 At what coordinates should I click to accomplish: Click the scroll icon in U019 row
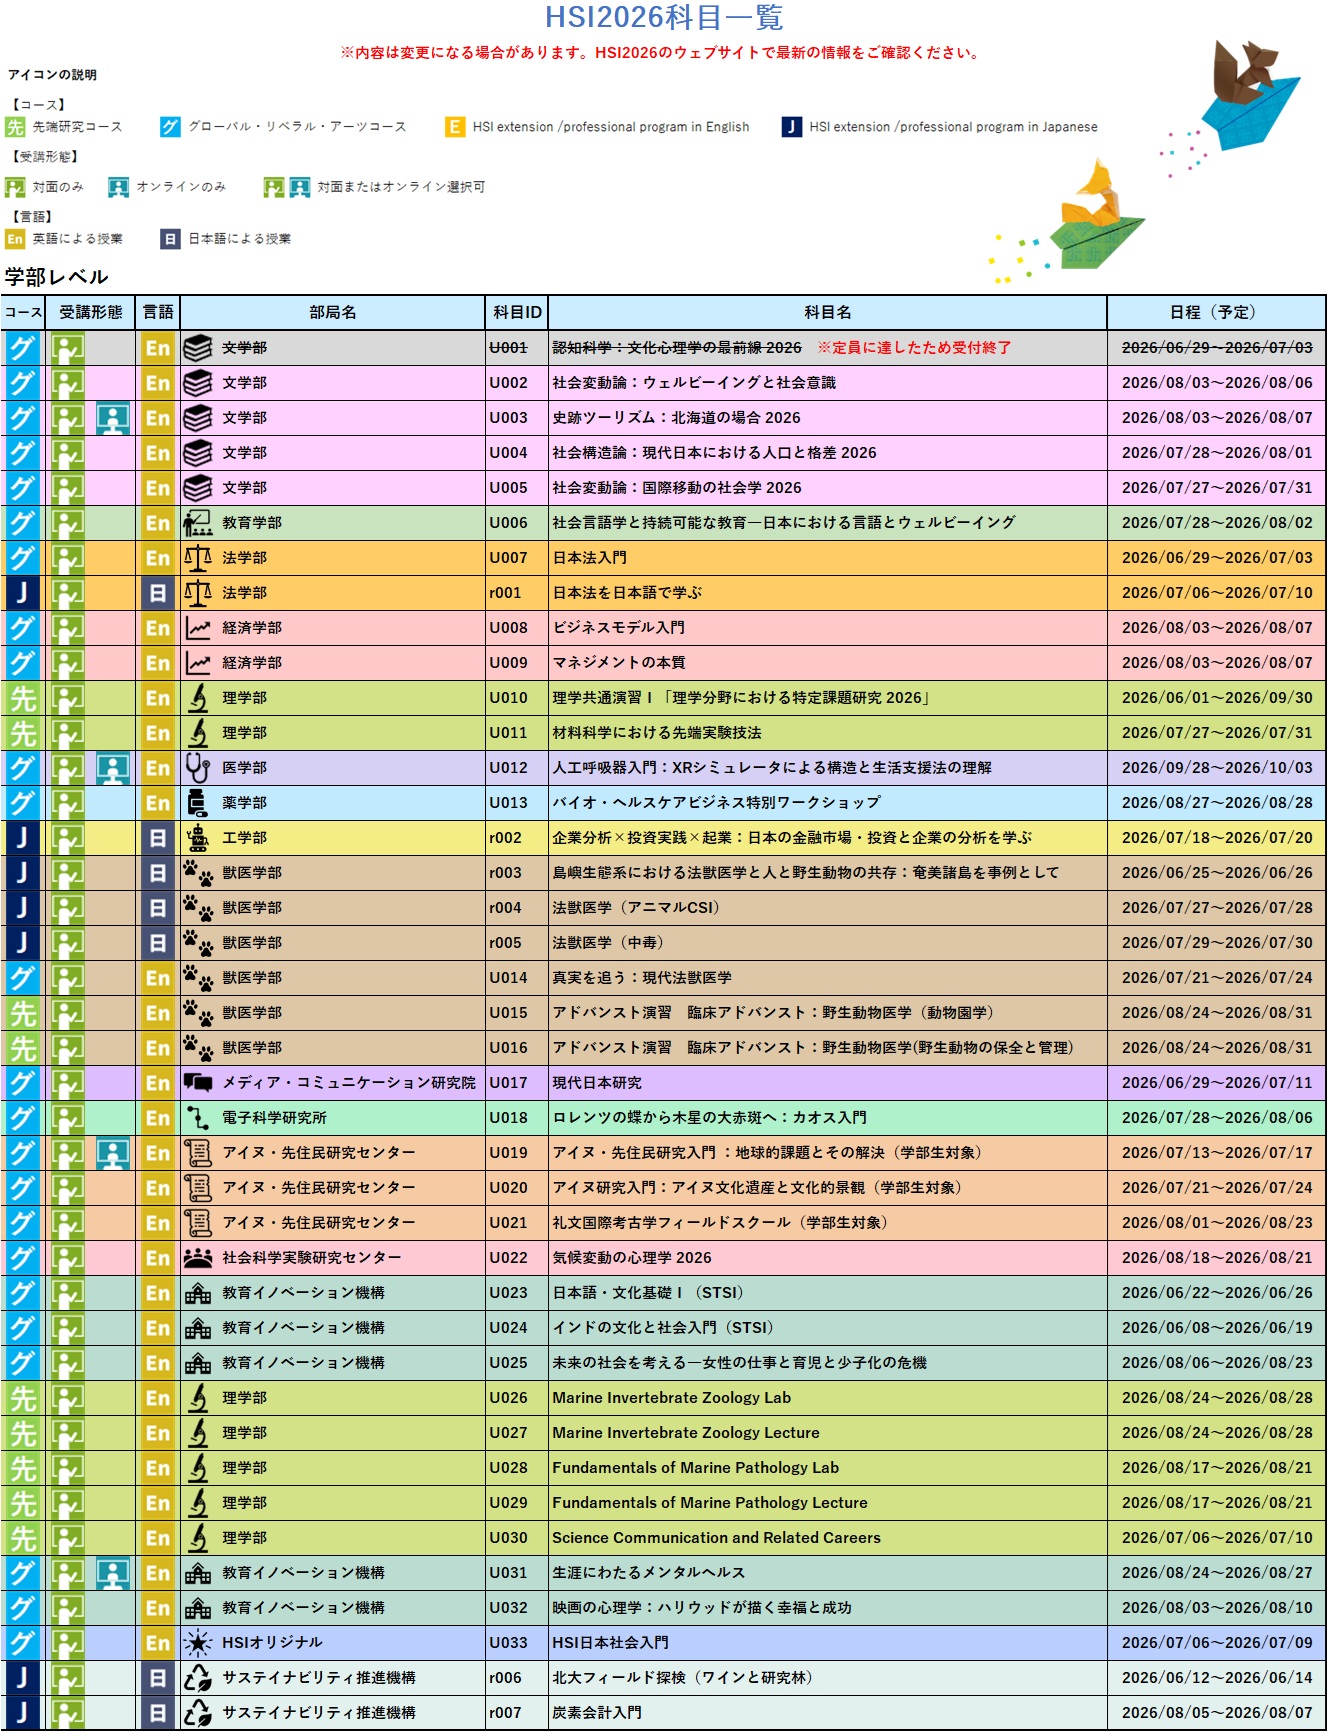click(198, 1153)
